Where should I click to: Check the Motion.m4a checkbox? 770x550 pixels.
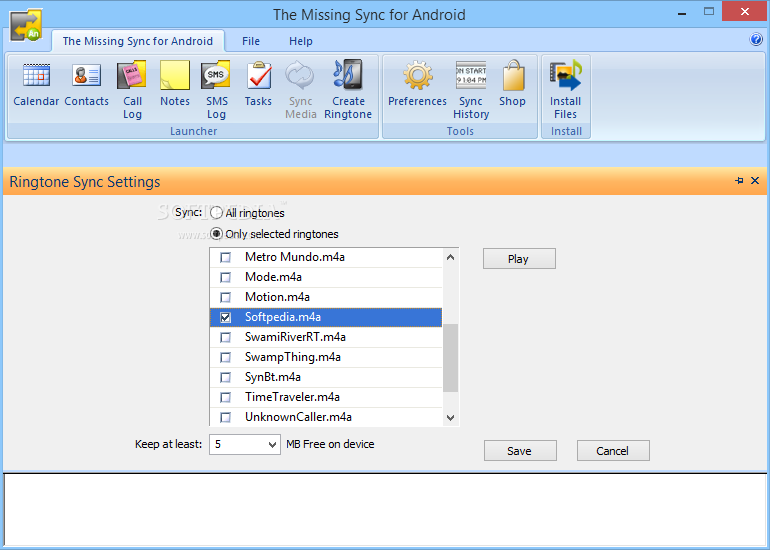225,298
